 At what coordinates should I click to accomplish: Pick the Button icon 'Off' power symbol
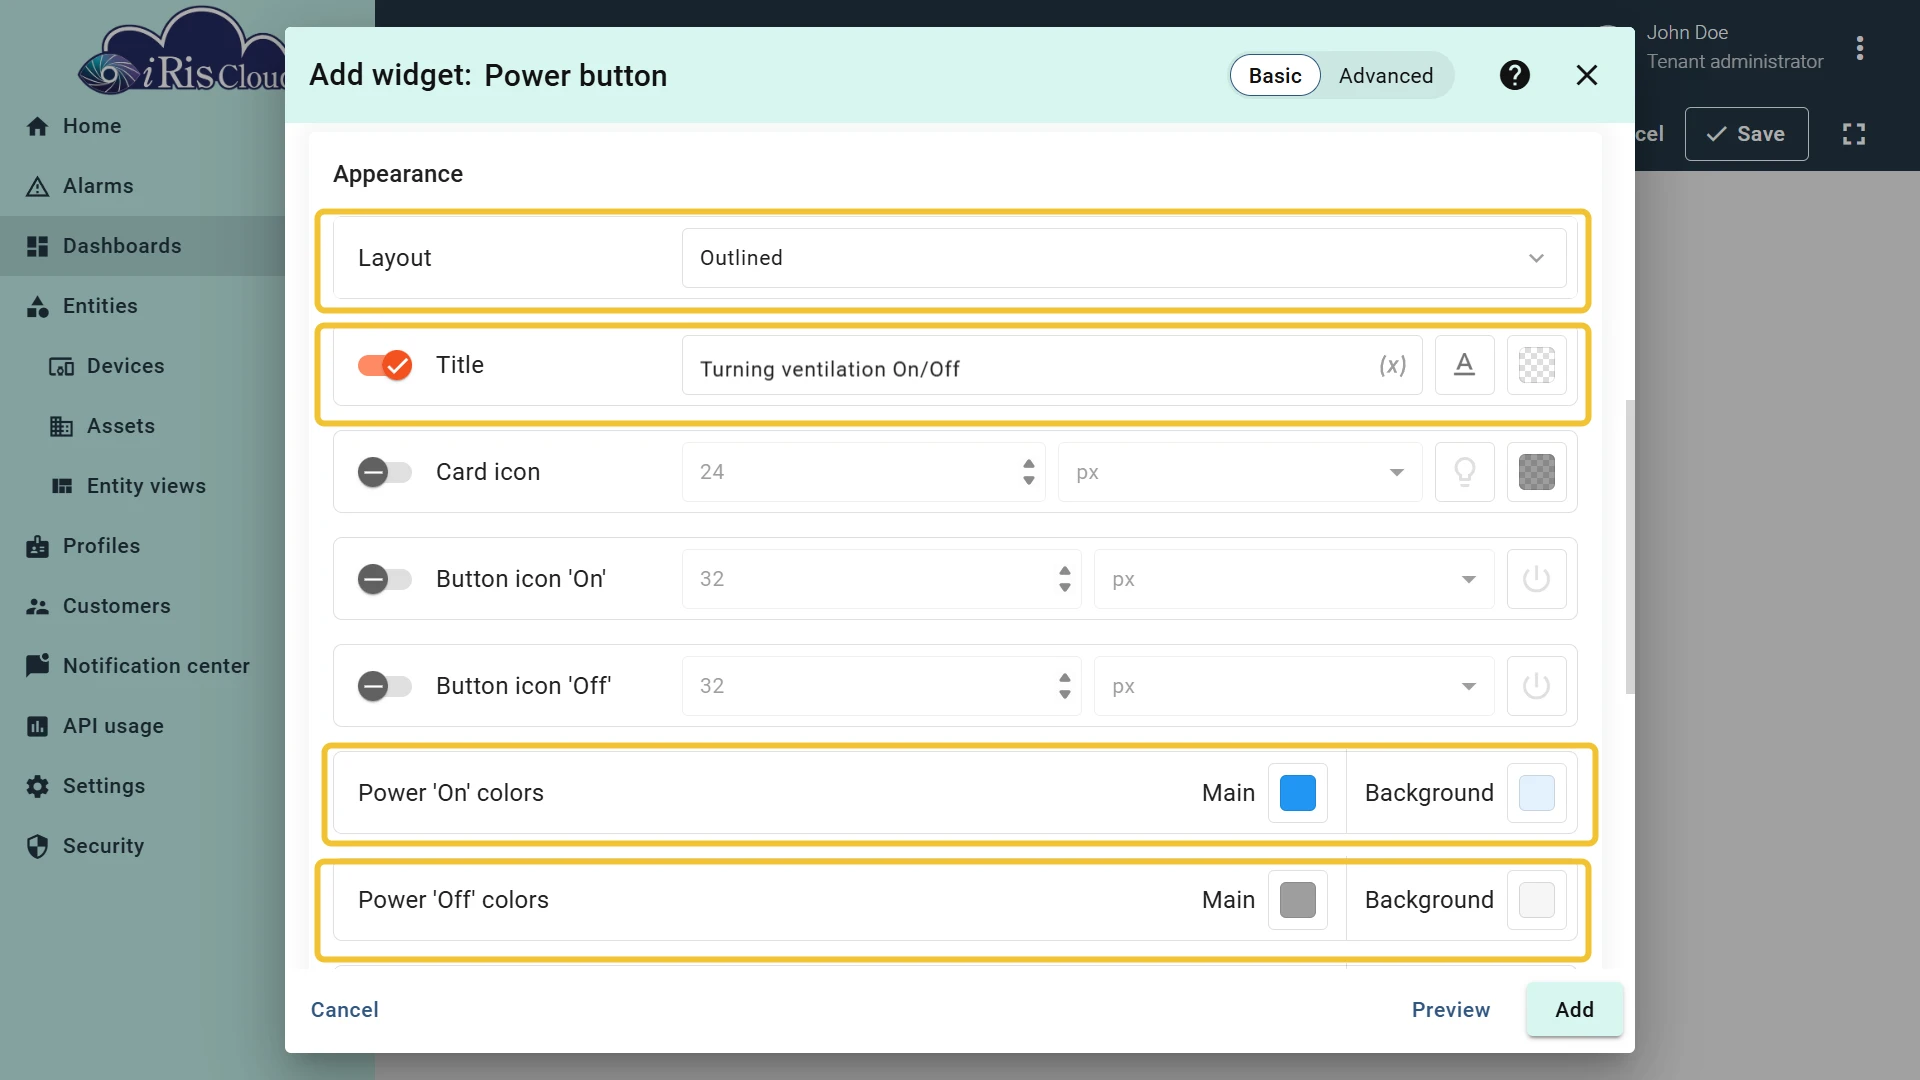[x=1536, y=686]
